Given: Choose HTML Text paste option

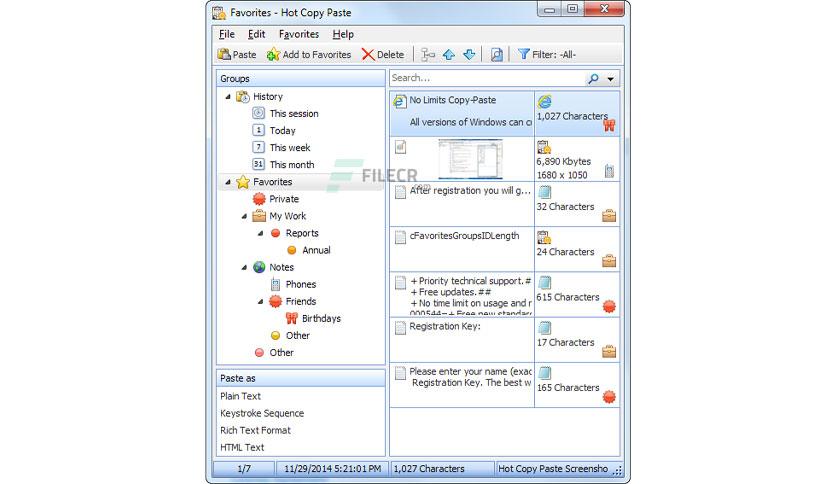Looking at the screenshot, I should tap(242, 447).
